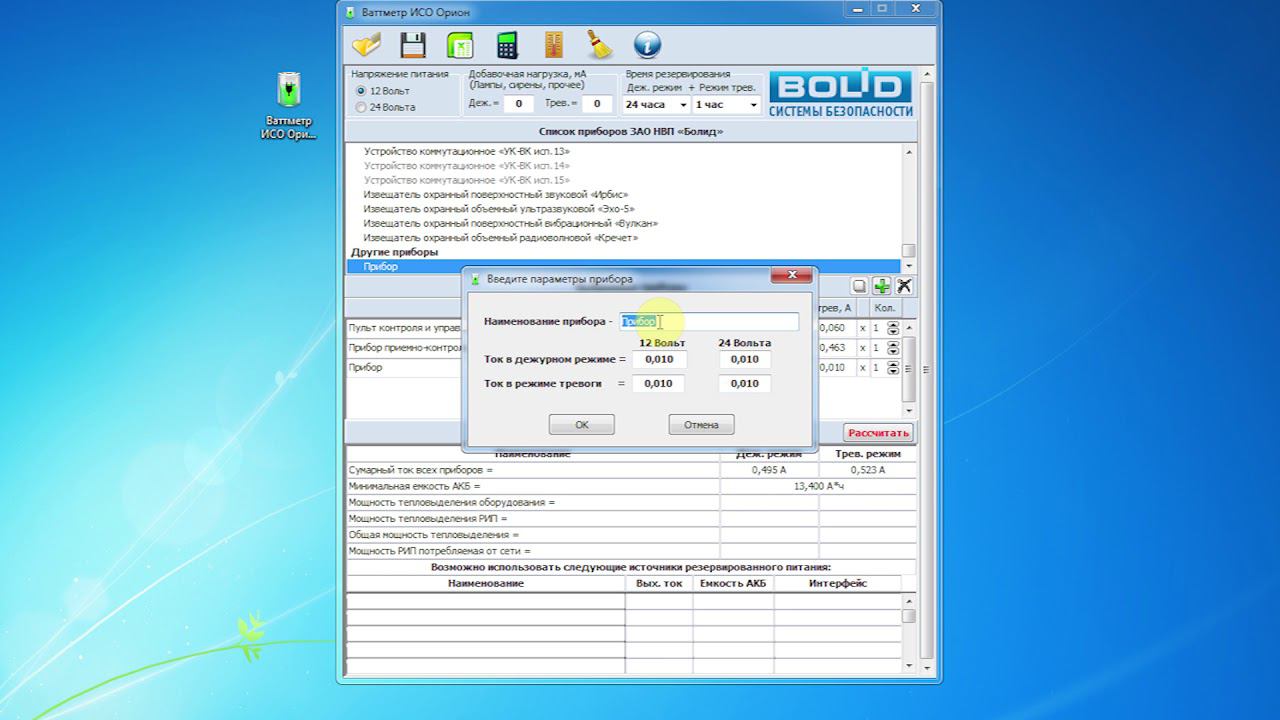This screenshot has height=720, width=1280.
Task: Select the 12 Вольт radio button
Action: click(361, 91)
